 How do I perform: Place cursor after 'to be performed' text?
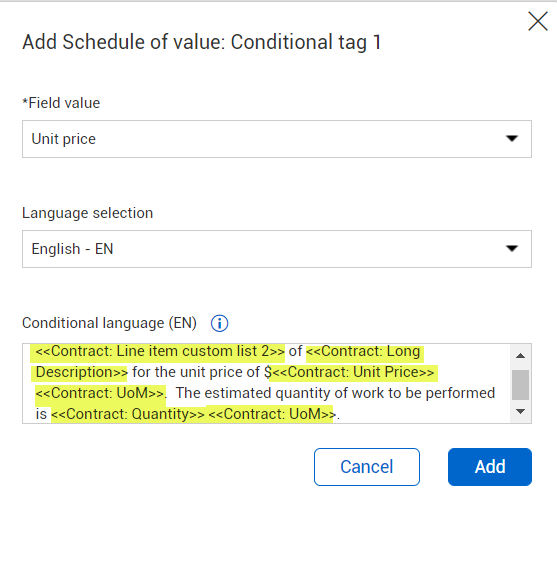point(495,393)
